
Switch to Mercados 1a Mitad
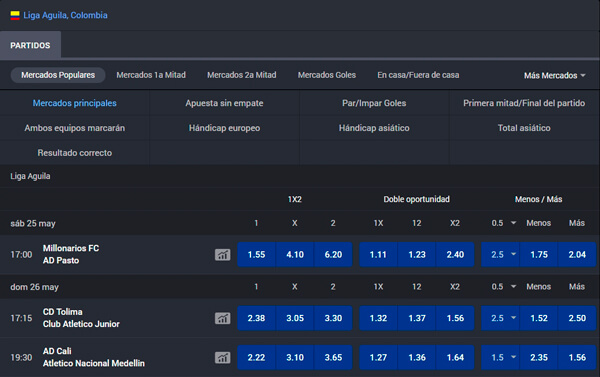tap(151, 75)
